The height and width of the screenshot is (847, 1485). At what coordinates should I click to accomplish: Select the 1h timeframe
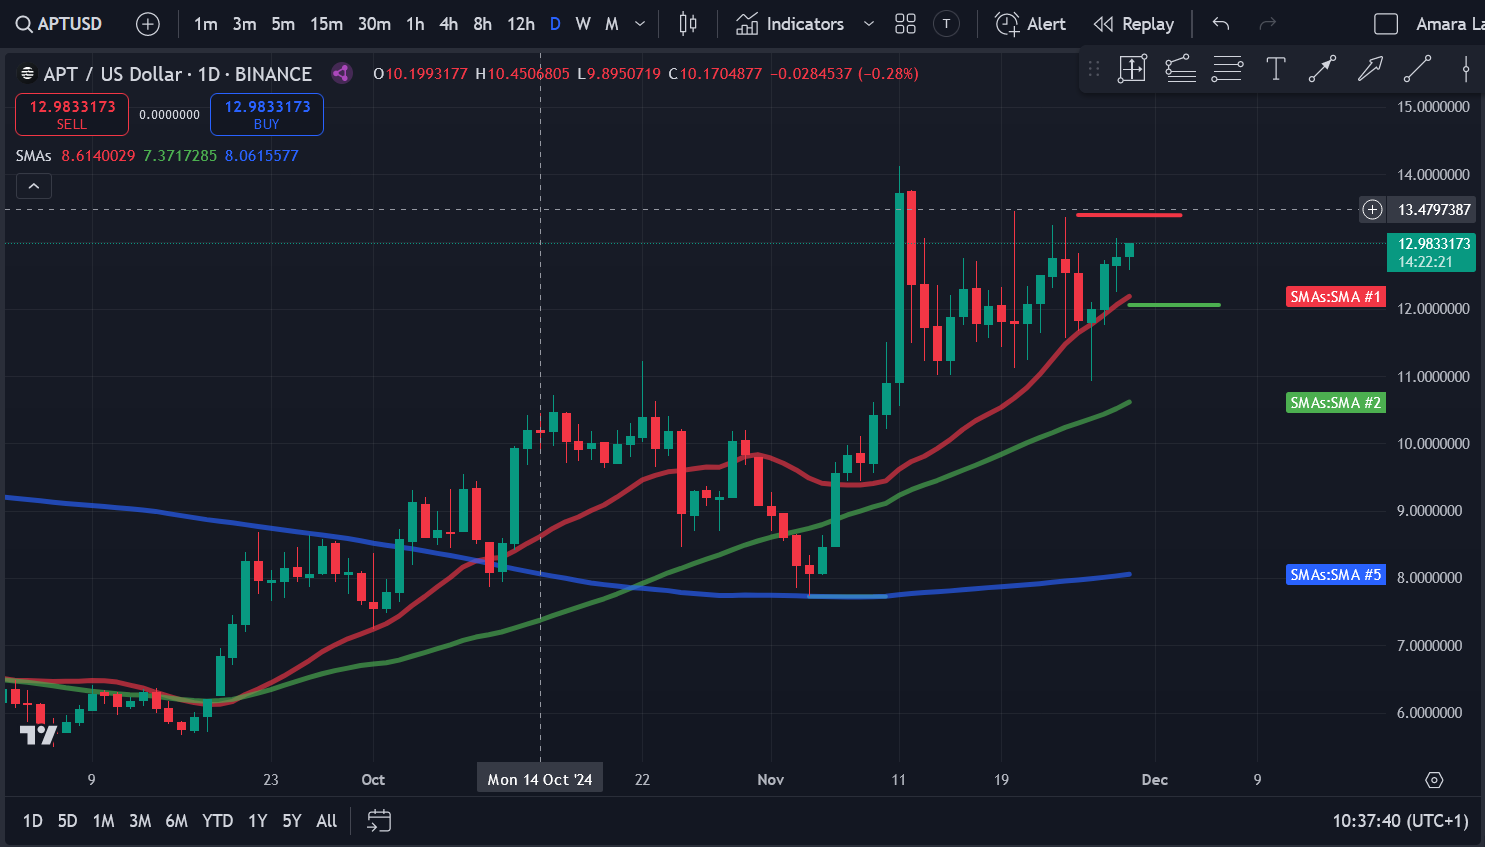[x=415, y=24]
